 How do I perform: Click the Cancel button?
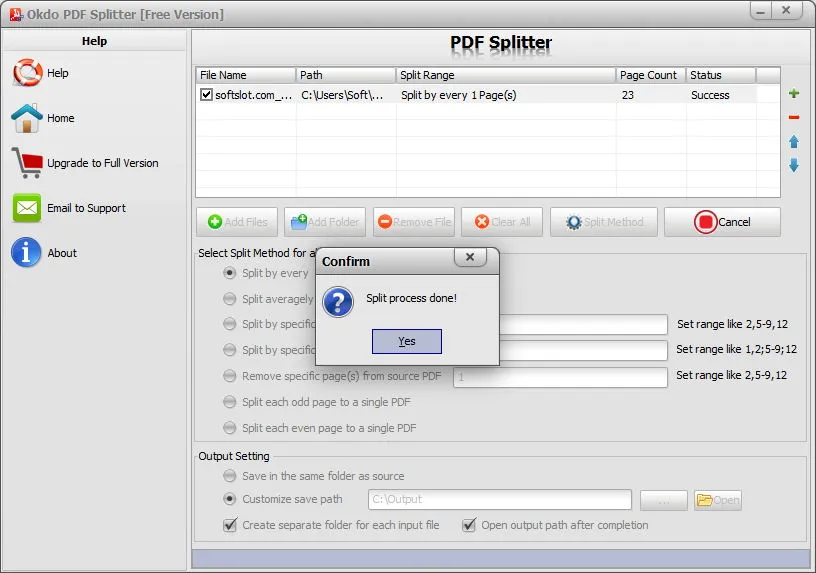pyautogui.click(x=722, y=222)
